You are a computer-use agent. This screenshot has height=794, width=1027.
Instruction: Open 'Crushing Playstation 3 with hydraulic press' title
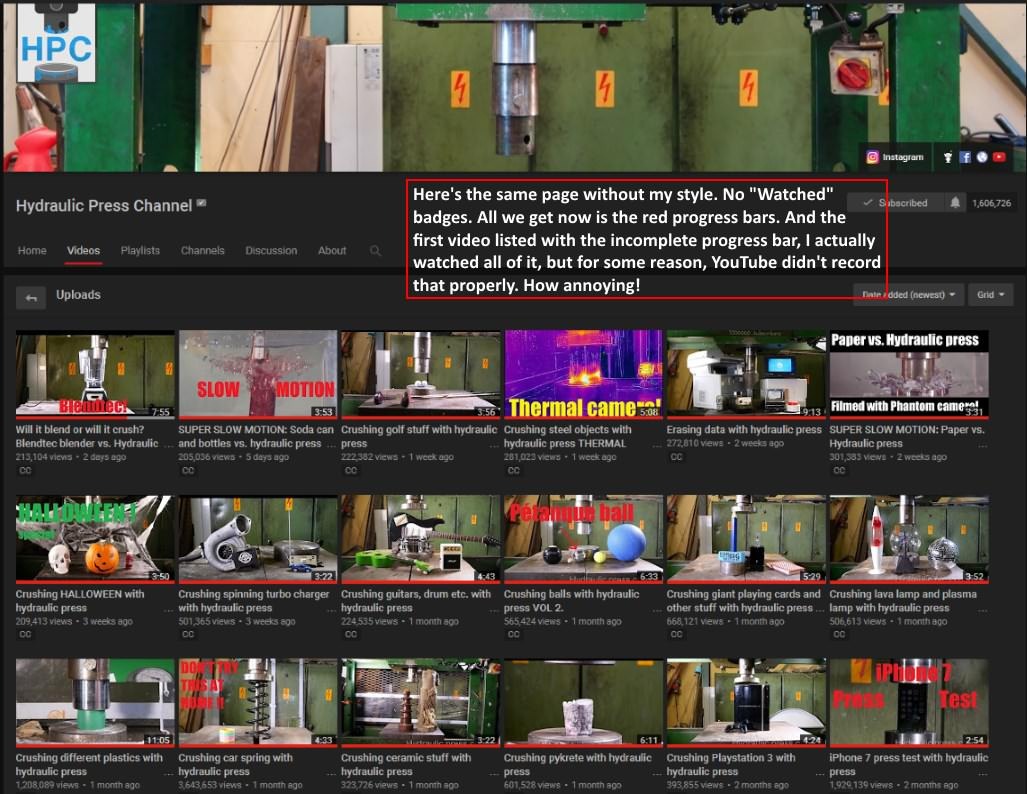click(x=731, y=765)
